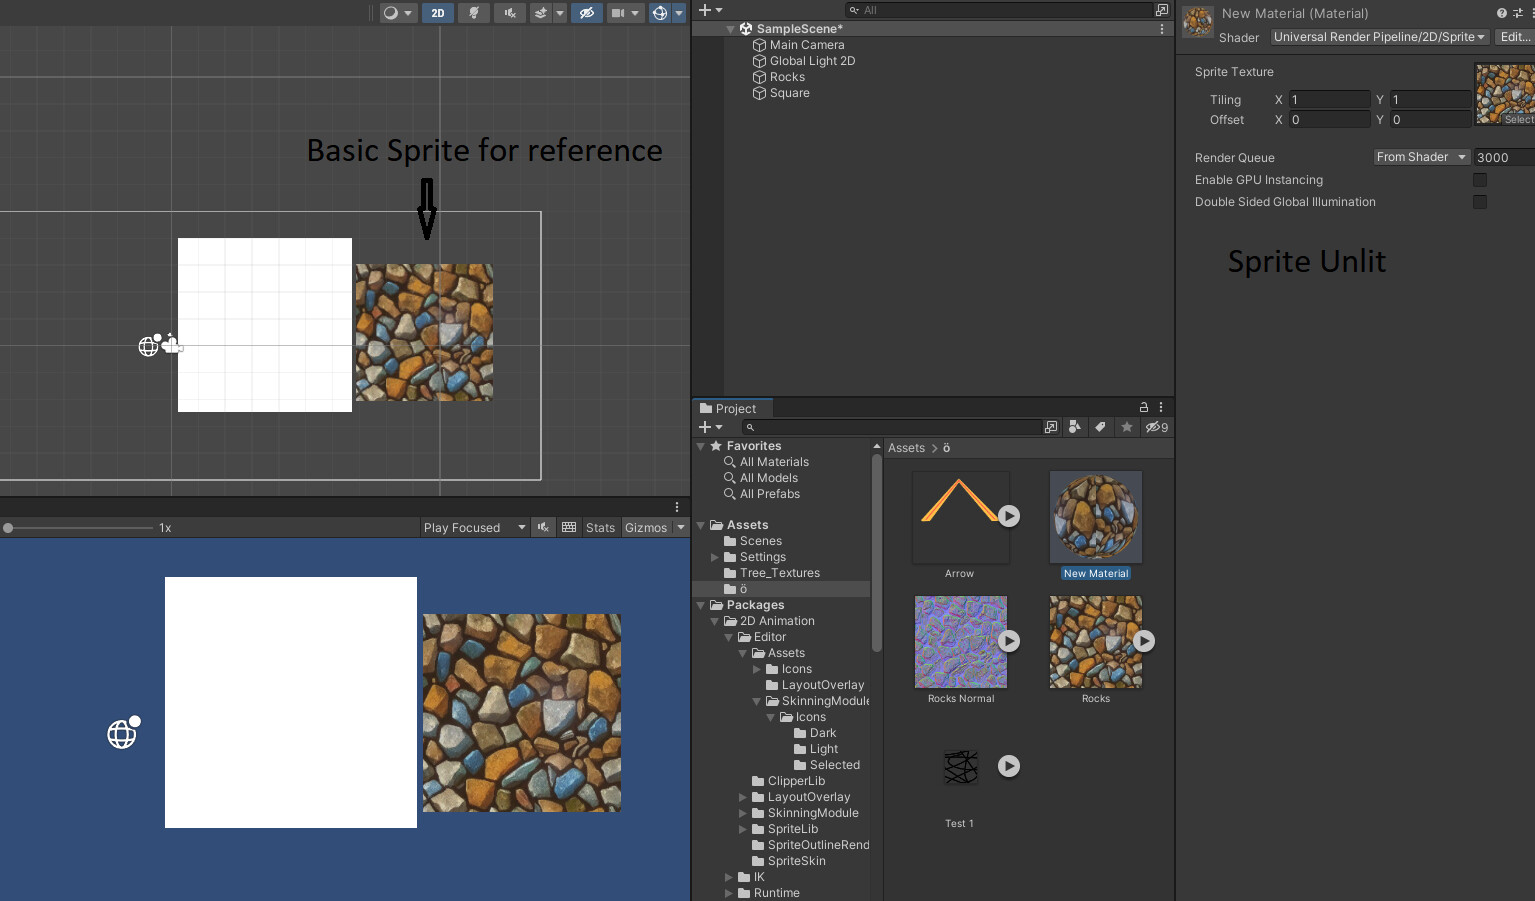The width and height of the screenshot is (1535, 901).
Task: Enable the GPU Instancing checkbox
Action: click(1479, 180)
